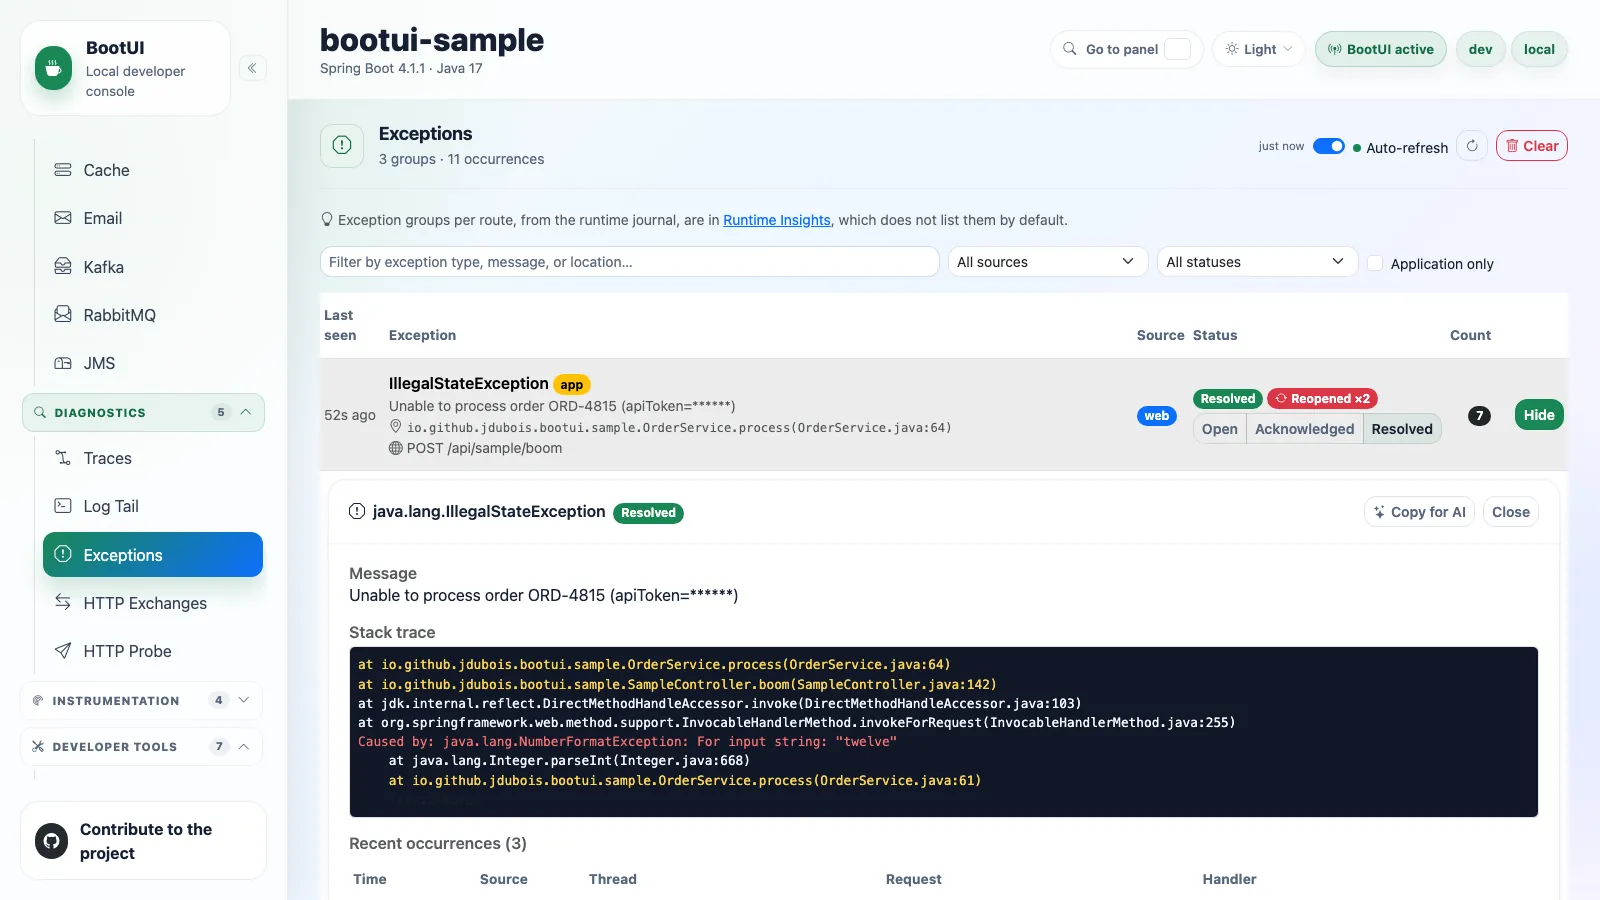1600x900 pixels.
Task: Collapse the sidebar with the double-chevron icon
Action: [252, 68]
